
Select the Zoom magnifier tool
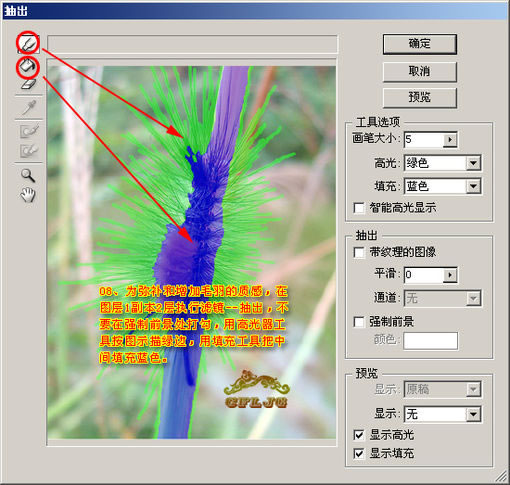point(28,175)
